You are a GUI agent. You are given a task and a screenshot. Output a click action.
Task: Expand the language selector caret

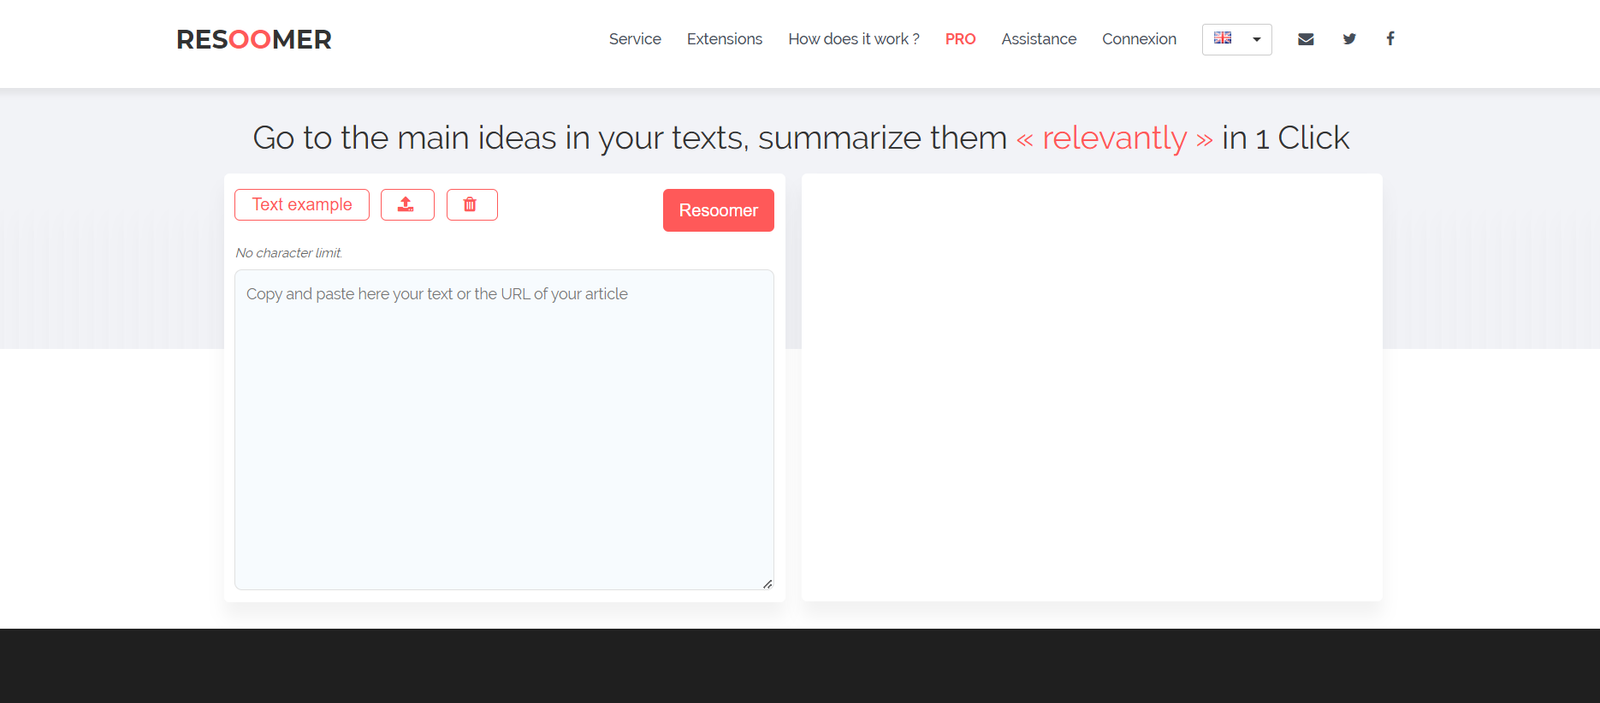(x=1256, y=40)
